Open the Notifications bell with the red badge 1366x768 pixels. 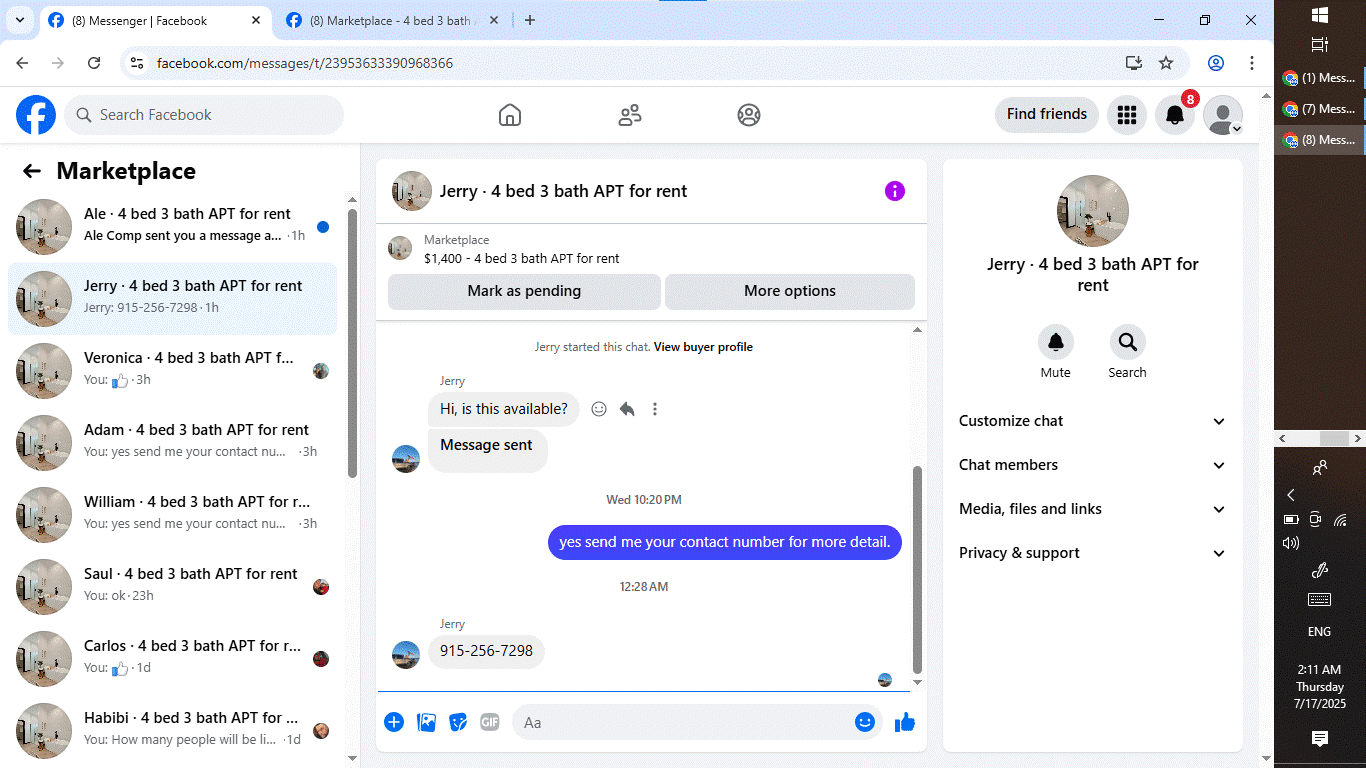[x=1175, y=115]
